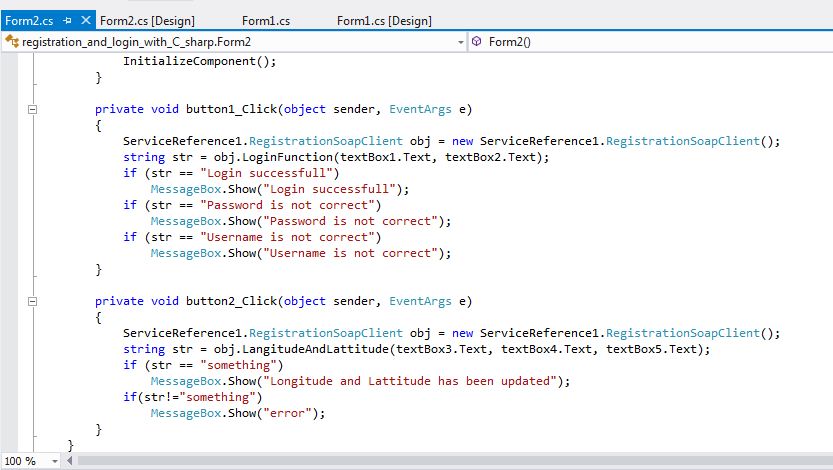Click on the button1_Click method name
Image resolution: width=833 pixels, height=470 pixels.
point(231,109)
